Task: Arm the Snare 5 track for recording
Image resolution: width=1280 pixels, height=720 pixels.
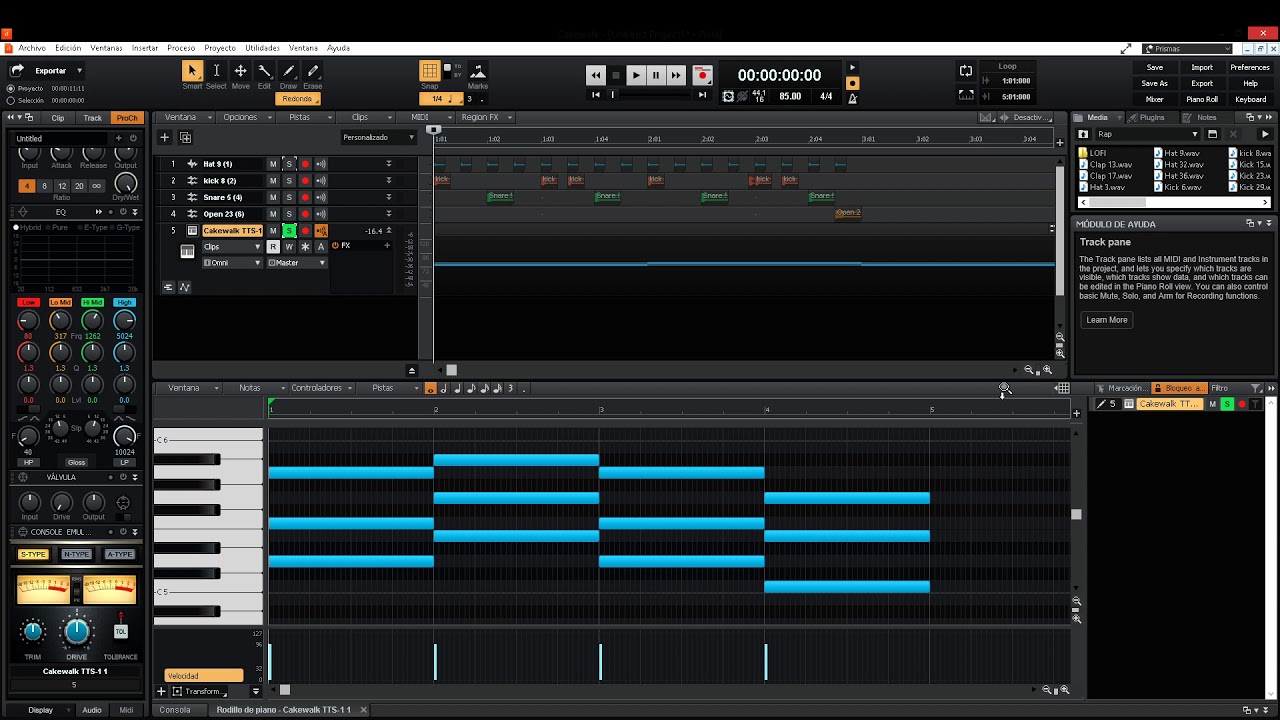Action: coord(305,198)
